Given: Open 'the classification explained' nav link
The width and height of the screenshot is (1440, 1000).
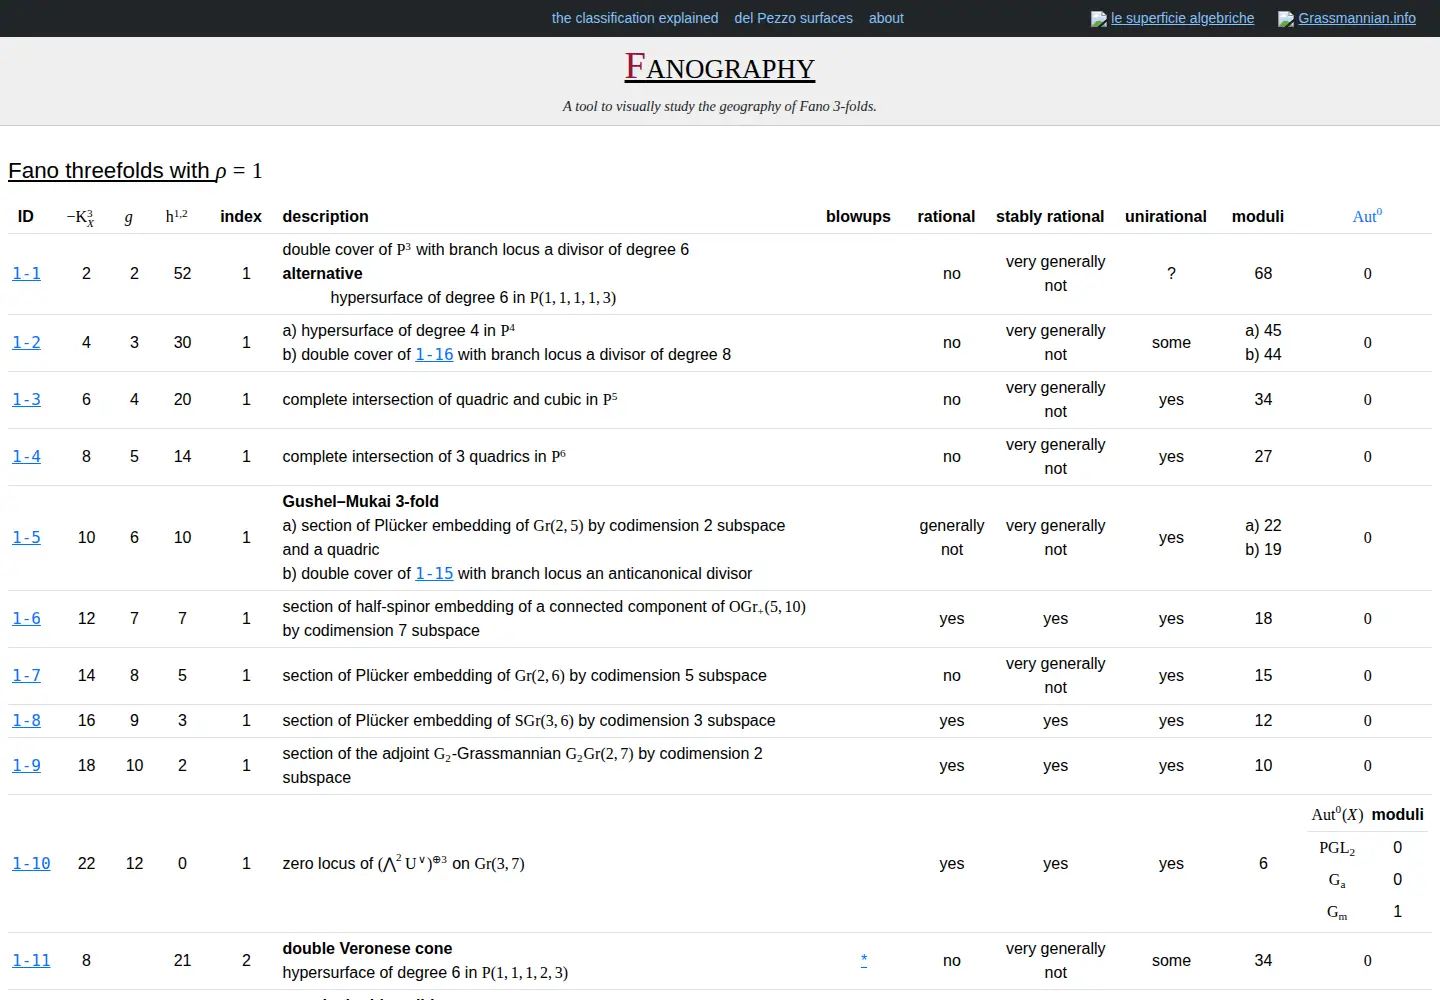Looking at the screenshot, I should (x=635, y=18).
